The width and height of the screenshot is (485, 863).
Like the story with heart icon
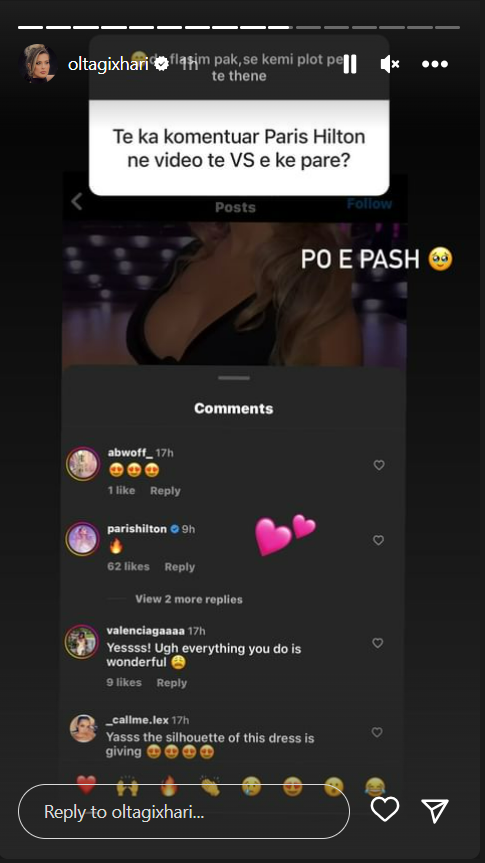coord(384,810)
